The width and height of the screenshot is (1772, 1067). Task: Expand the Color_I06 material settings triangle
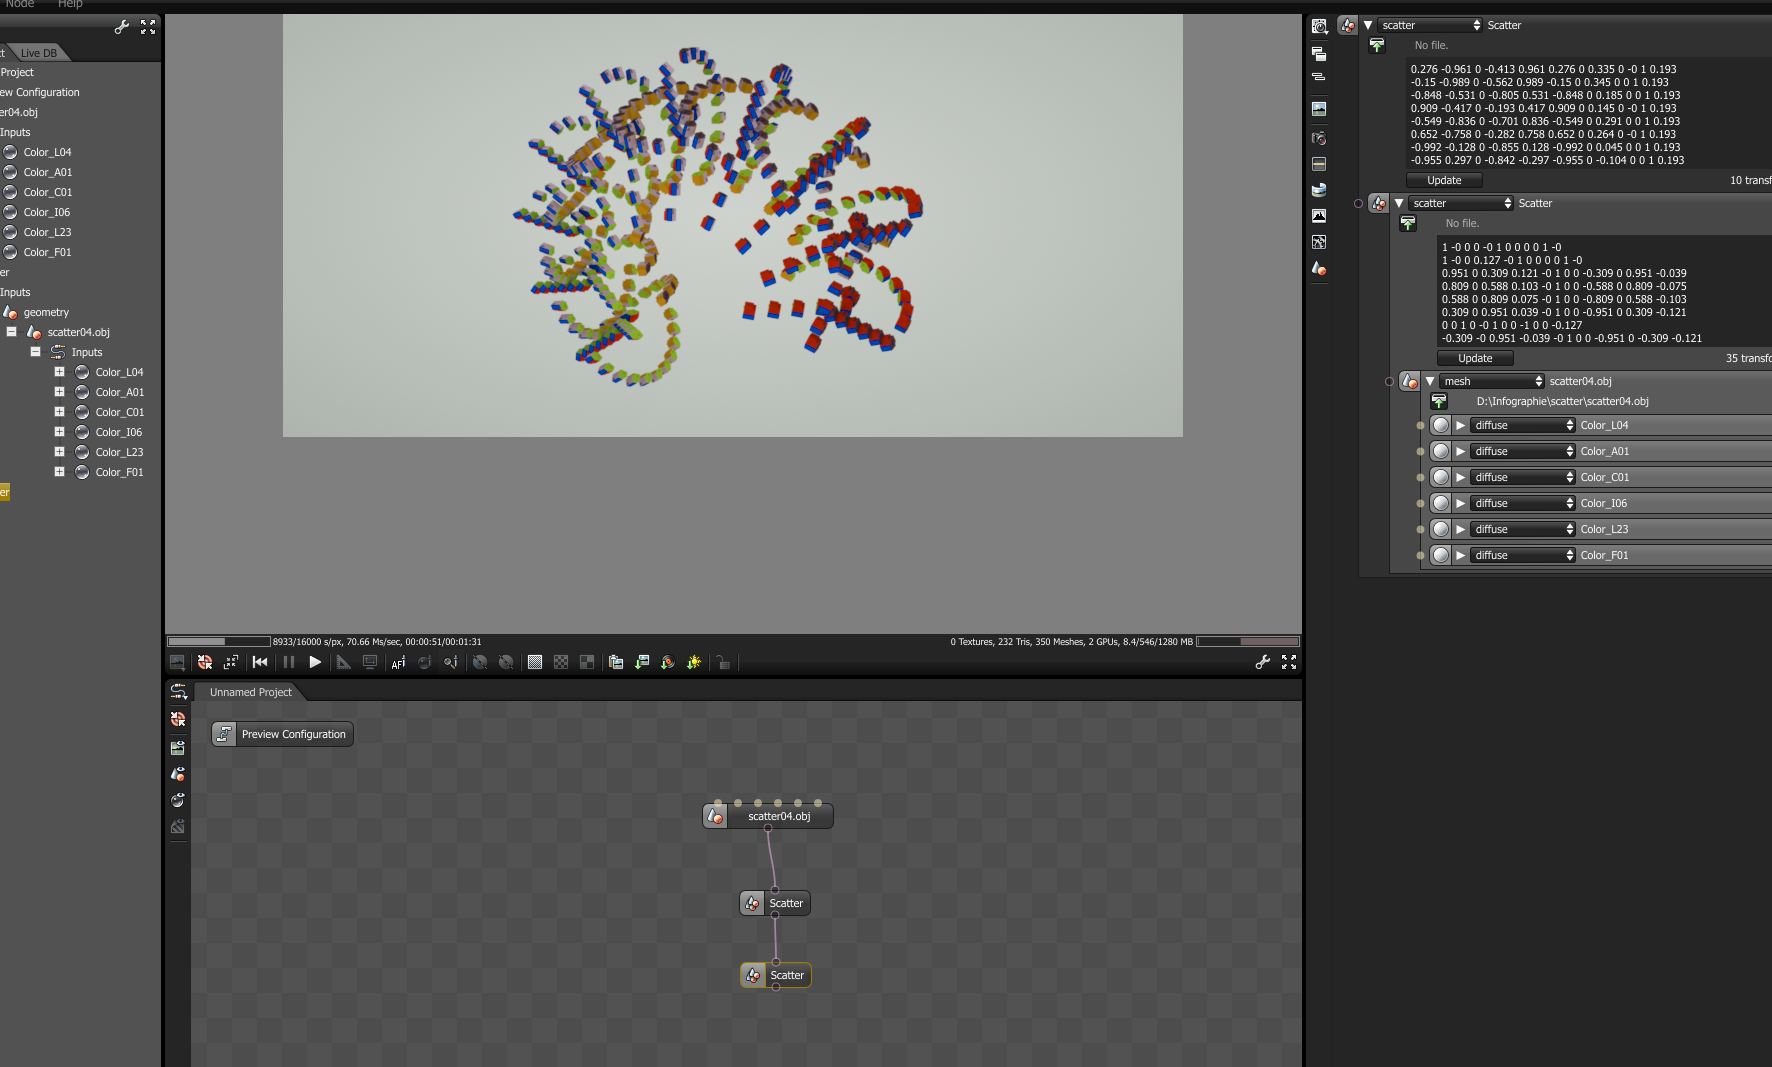(1461, 503)
